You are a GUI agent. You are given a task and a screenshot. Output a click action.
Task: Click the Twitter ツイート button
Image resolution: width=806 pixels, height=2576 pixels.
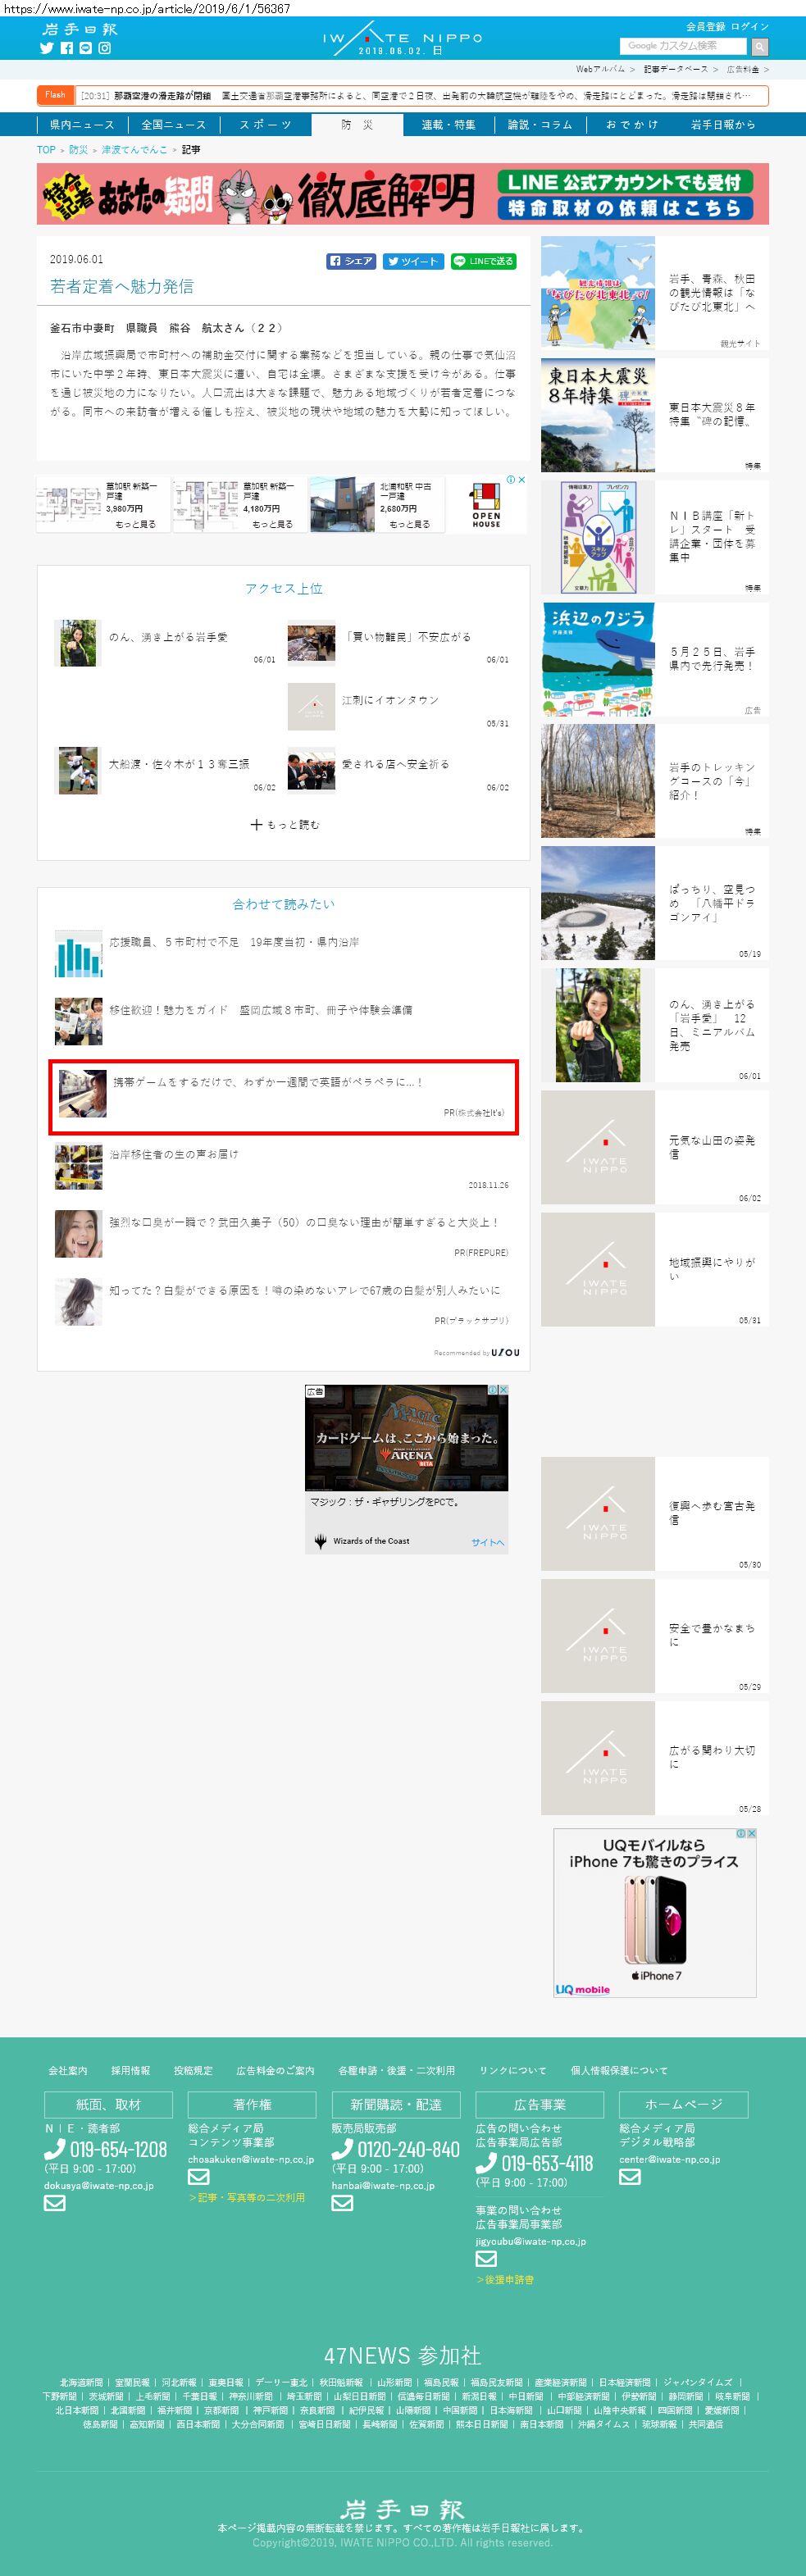click(413, 261)
